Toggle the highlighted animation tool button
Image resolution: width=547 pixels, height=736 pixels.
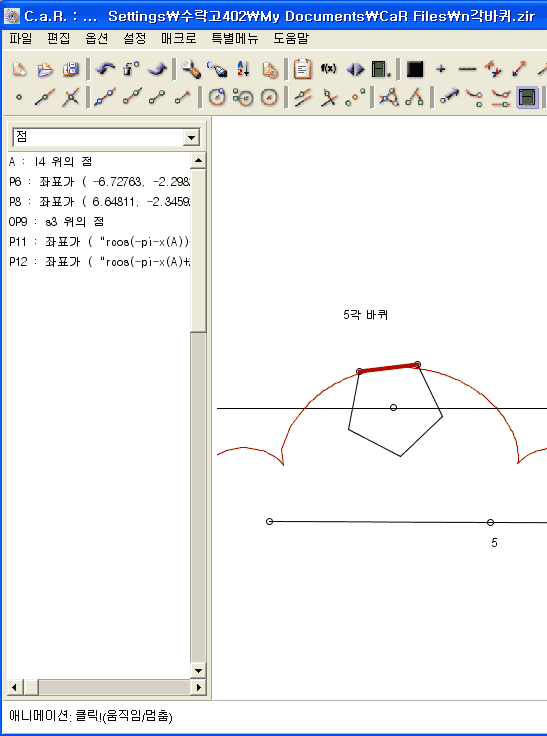tap(527, 97)
